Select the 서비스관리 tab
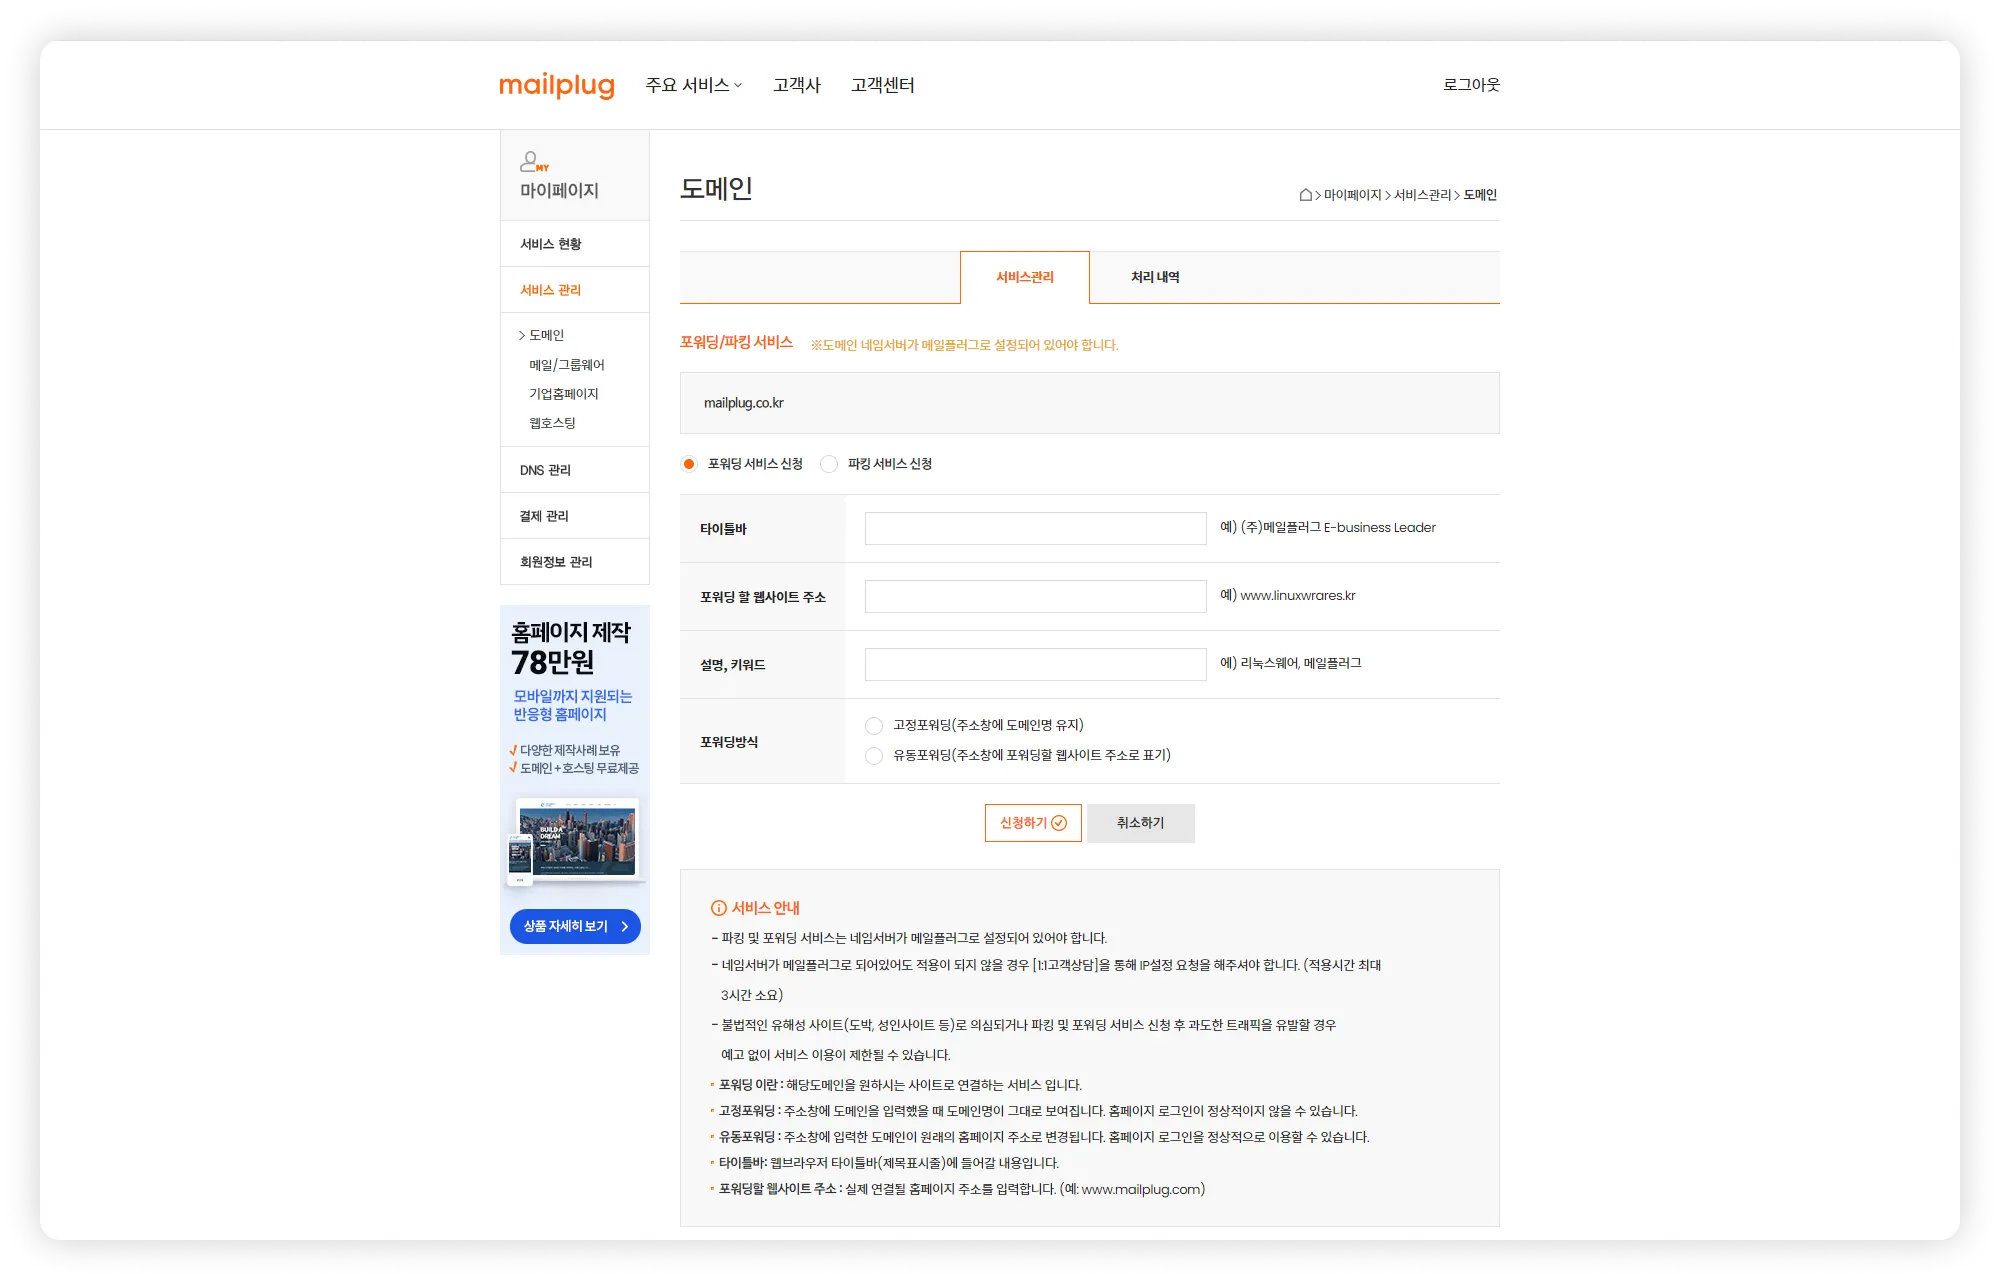Image resolution: width=2000 pixels, height=1280 pixels. point(1024,277)
